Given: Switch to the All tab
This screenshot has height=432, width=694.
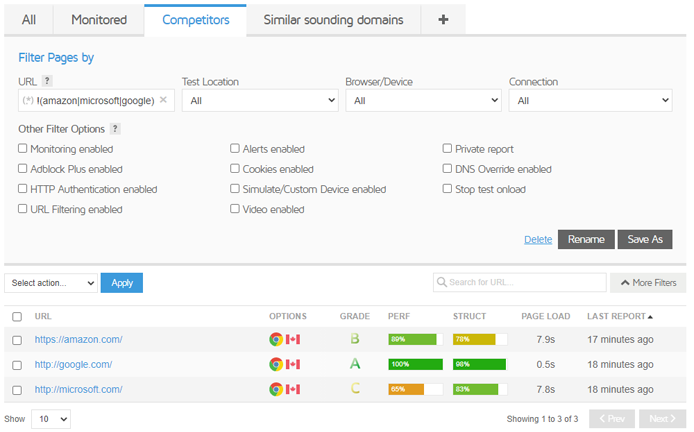Looking at the screenshot, I should pyautogui.click(x=29, y=20).
